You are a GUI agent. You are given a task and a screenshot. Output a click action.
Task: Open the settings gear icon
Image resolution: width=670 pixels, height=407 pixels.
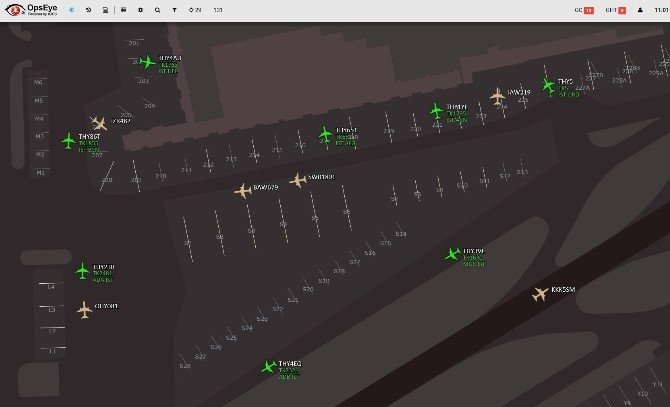141,10
